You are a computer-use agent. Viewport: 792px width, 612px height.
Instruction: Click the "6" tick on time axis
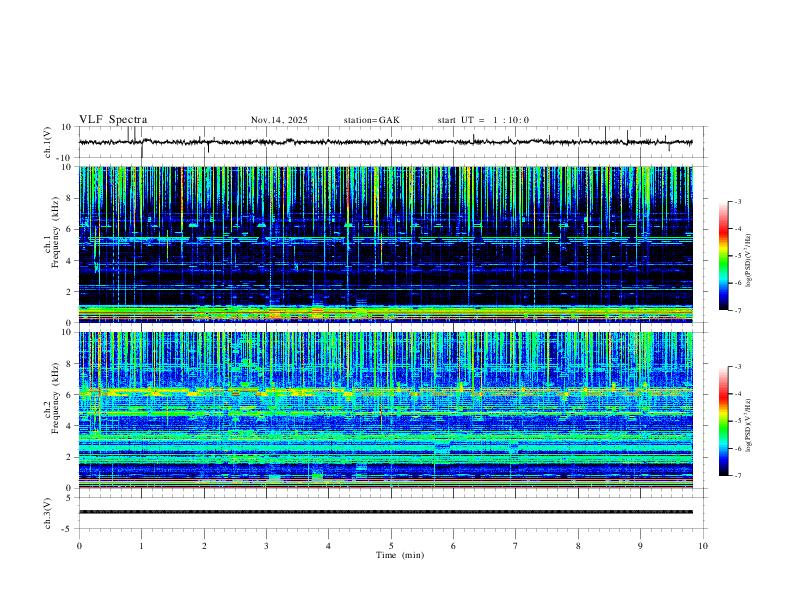coord(454,546)
